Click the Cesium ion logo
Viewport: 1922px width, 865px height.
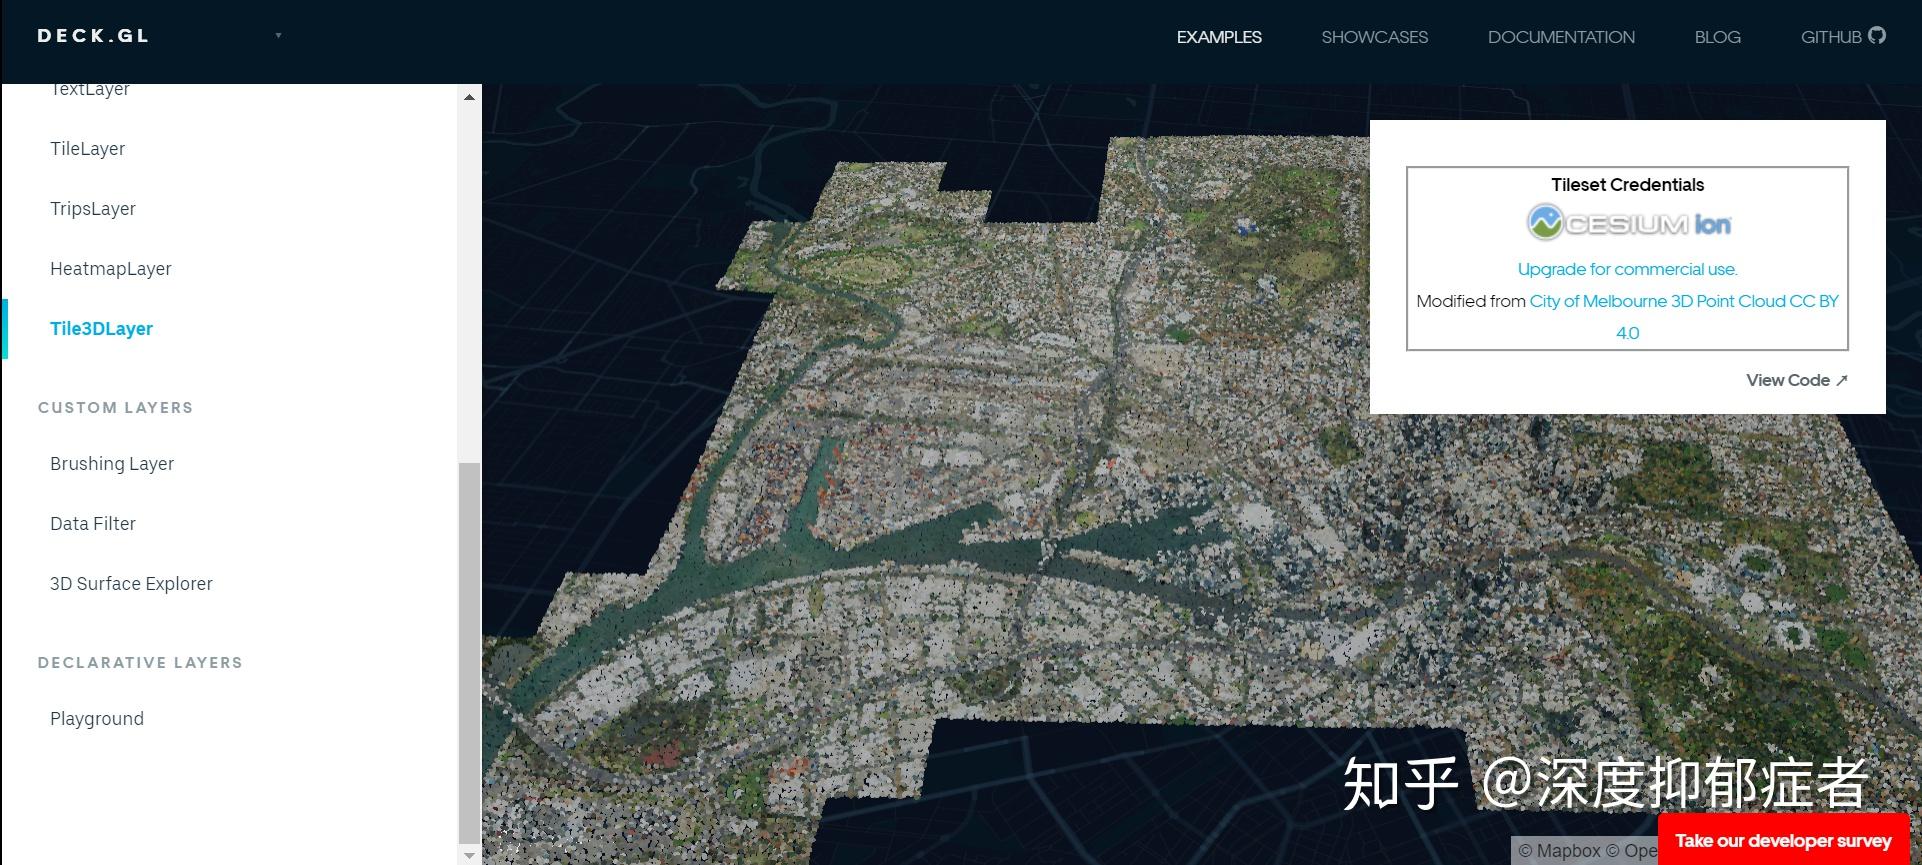point(1628,223)
